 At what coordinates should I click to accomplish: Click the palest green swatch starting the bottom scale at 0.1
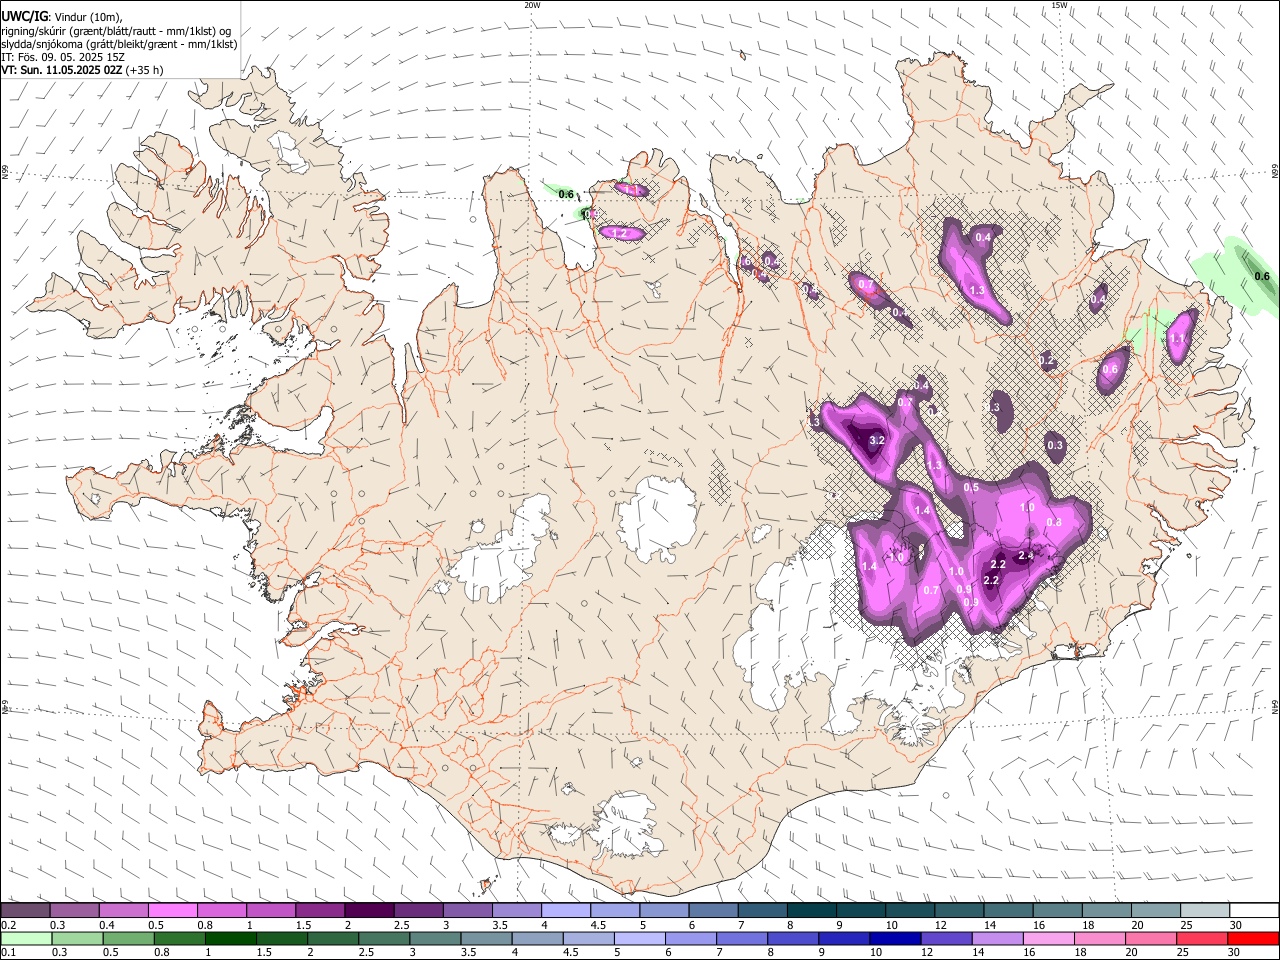coord(25,938)
